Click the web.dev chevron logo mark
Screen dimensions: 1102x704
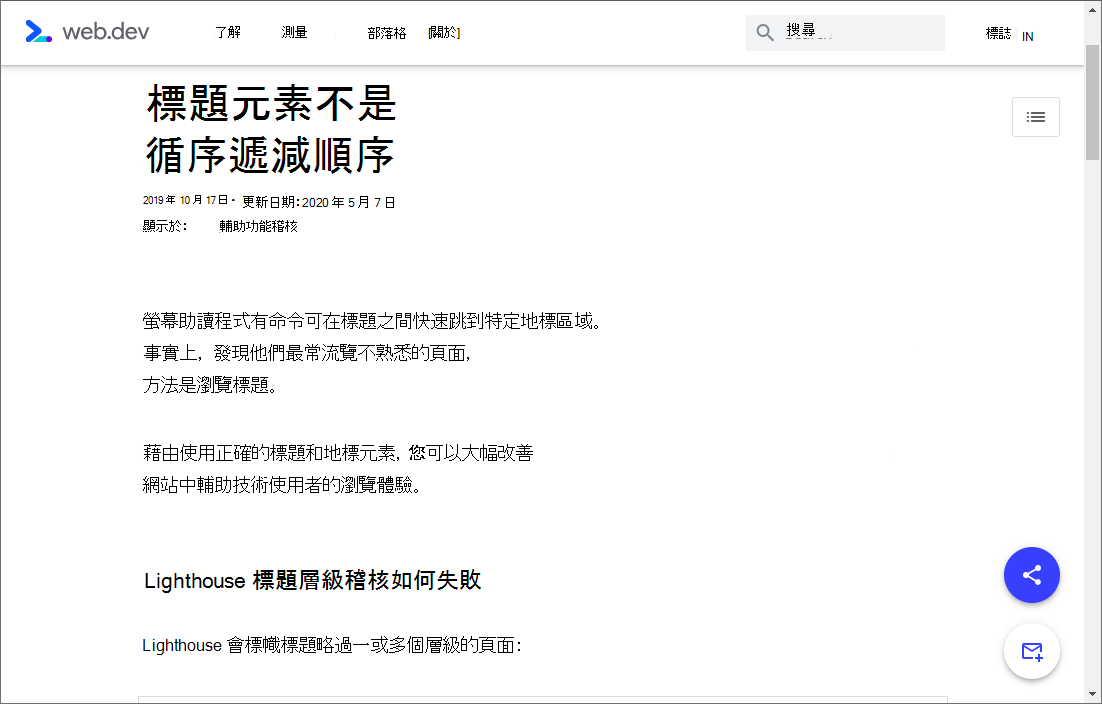pos(38,32)
